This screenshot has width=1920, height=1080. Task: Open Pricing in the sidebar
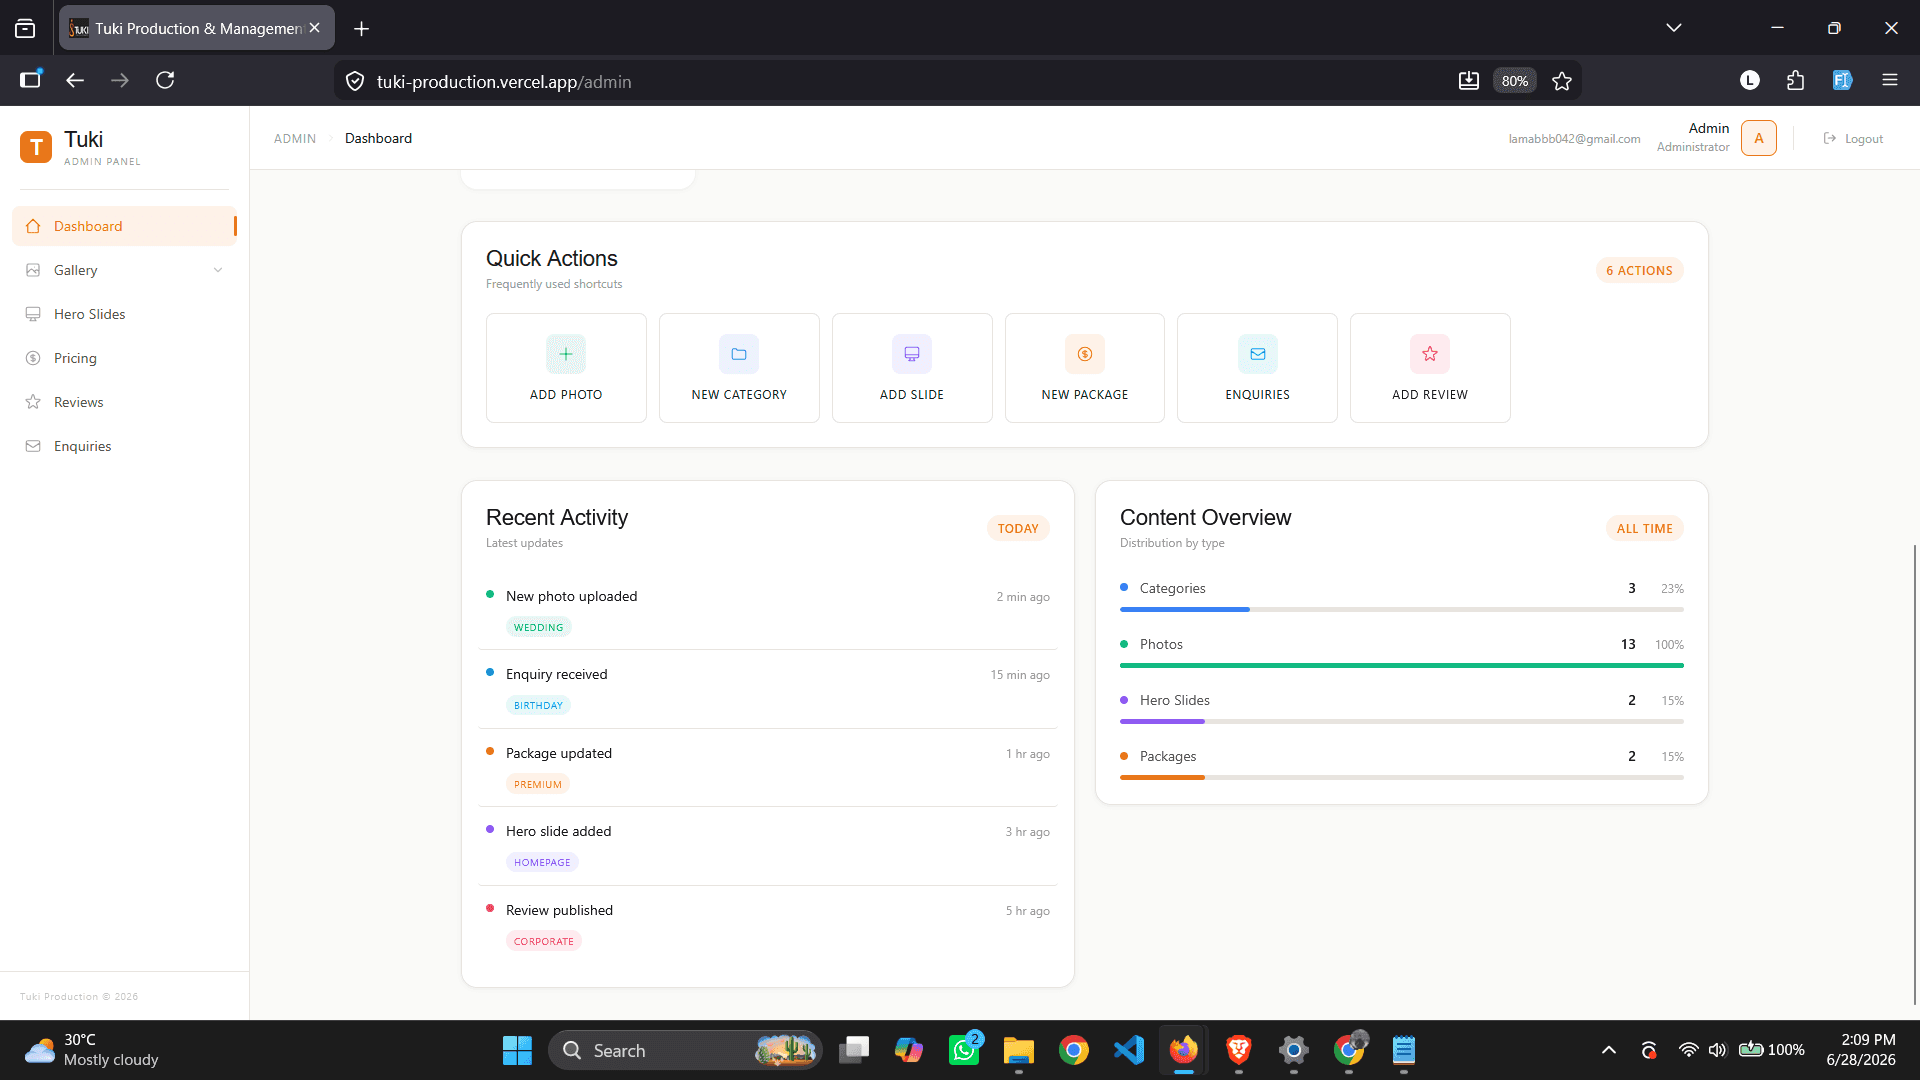point(124,358)
